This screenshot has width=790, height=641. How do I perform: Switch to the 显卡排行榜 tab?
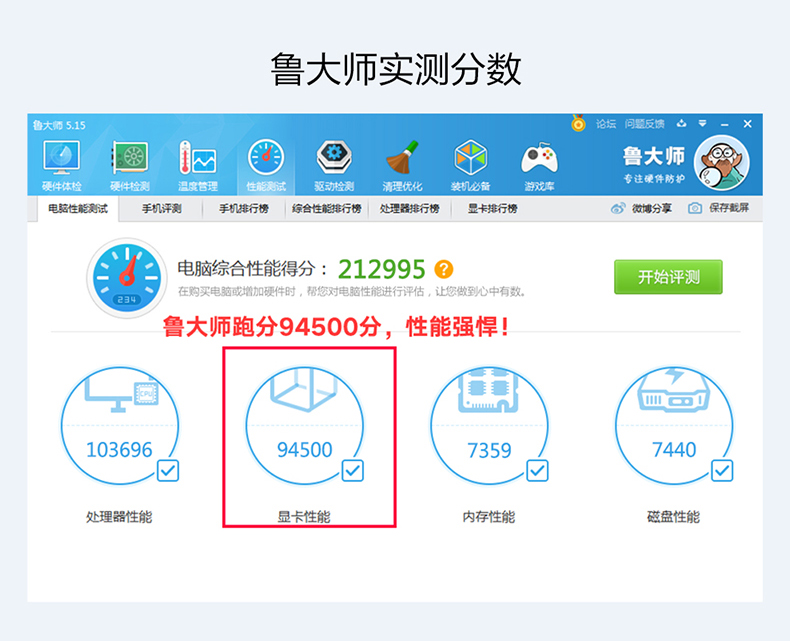493,209
